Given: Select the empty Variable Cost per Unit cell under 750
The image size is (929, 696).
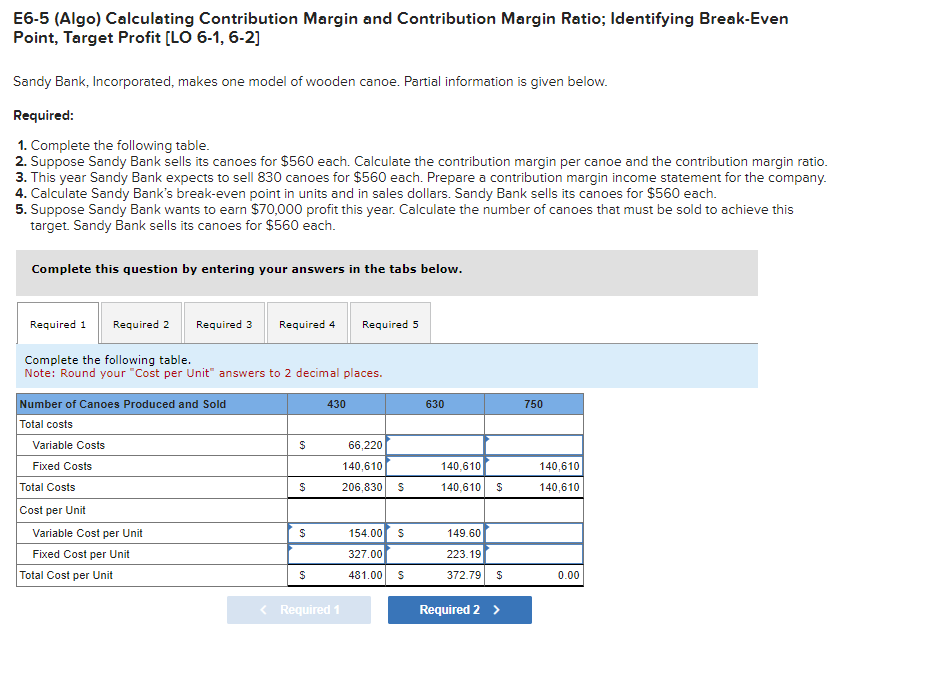Looking at the screenshot, I should point(533,533).
